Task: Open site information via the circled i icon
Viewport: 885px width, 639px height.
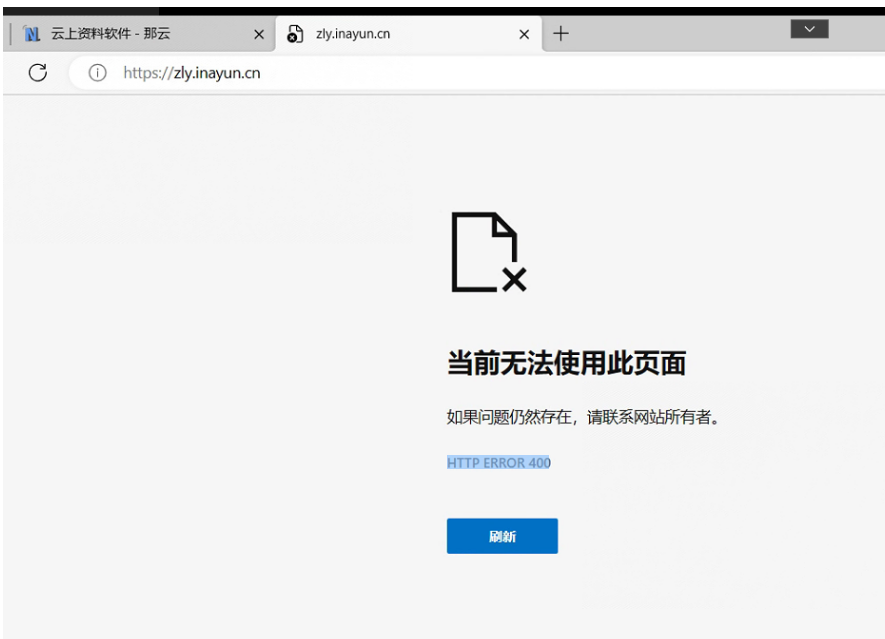Action: pos(97,72)
